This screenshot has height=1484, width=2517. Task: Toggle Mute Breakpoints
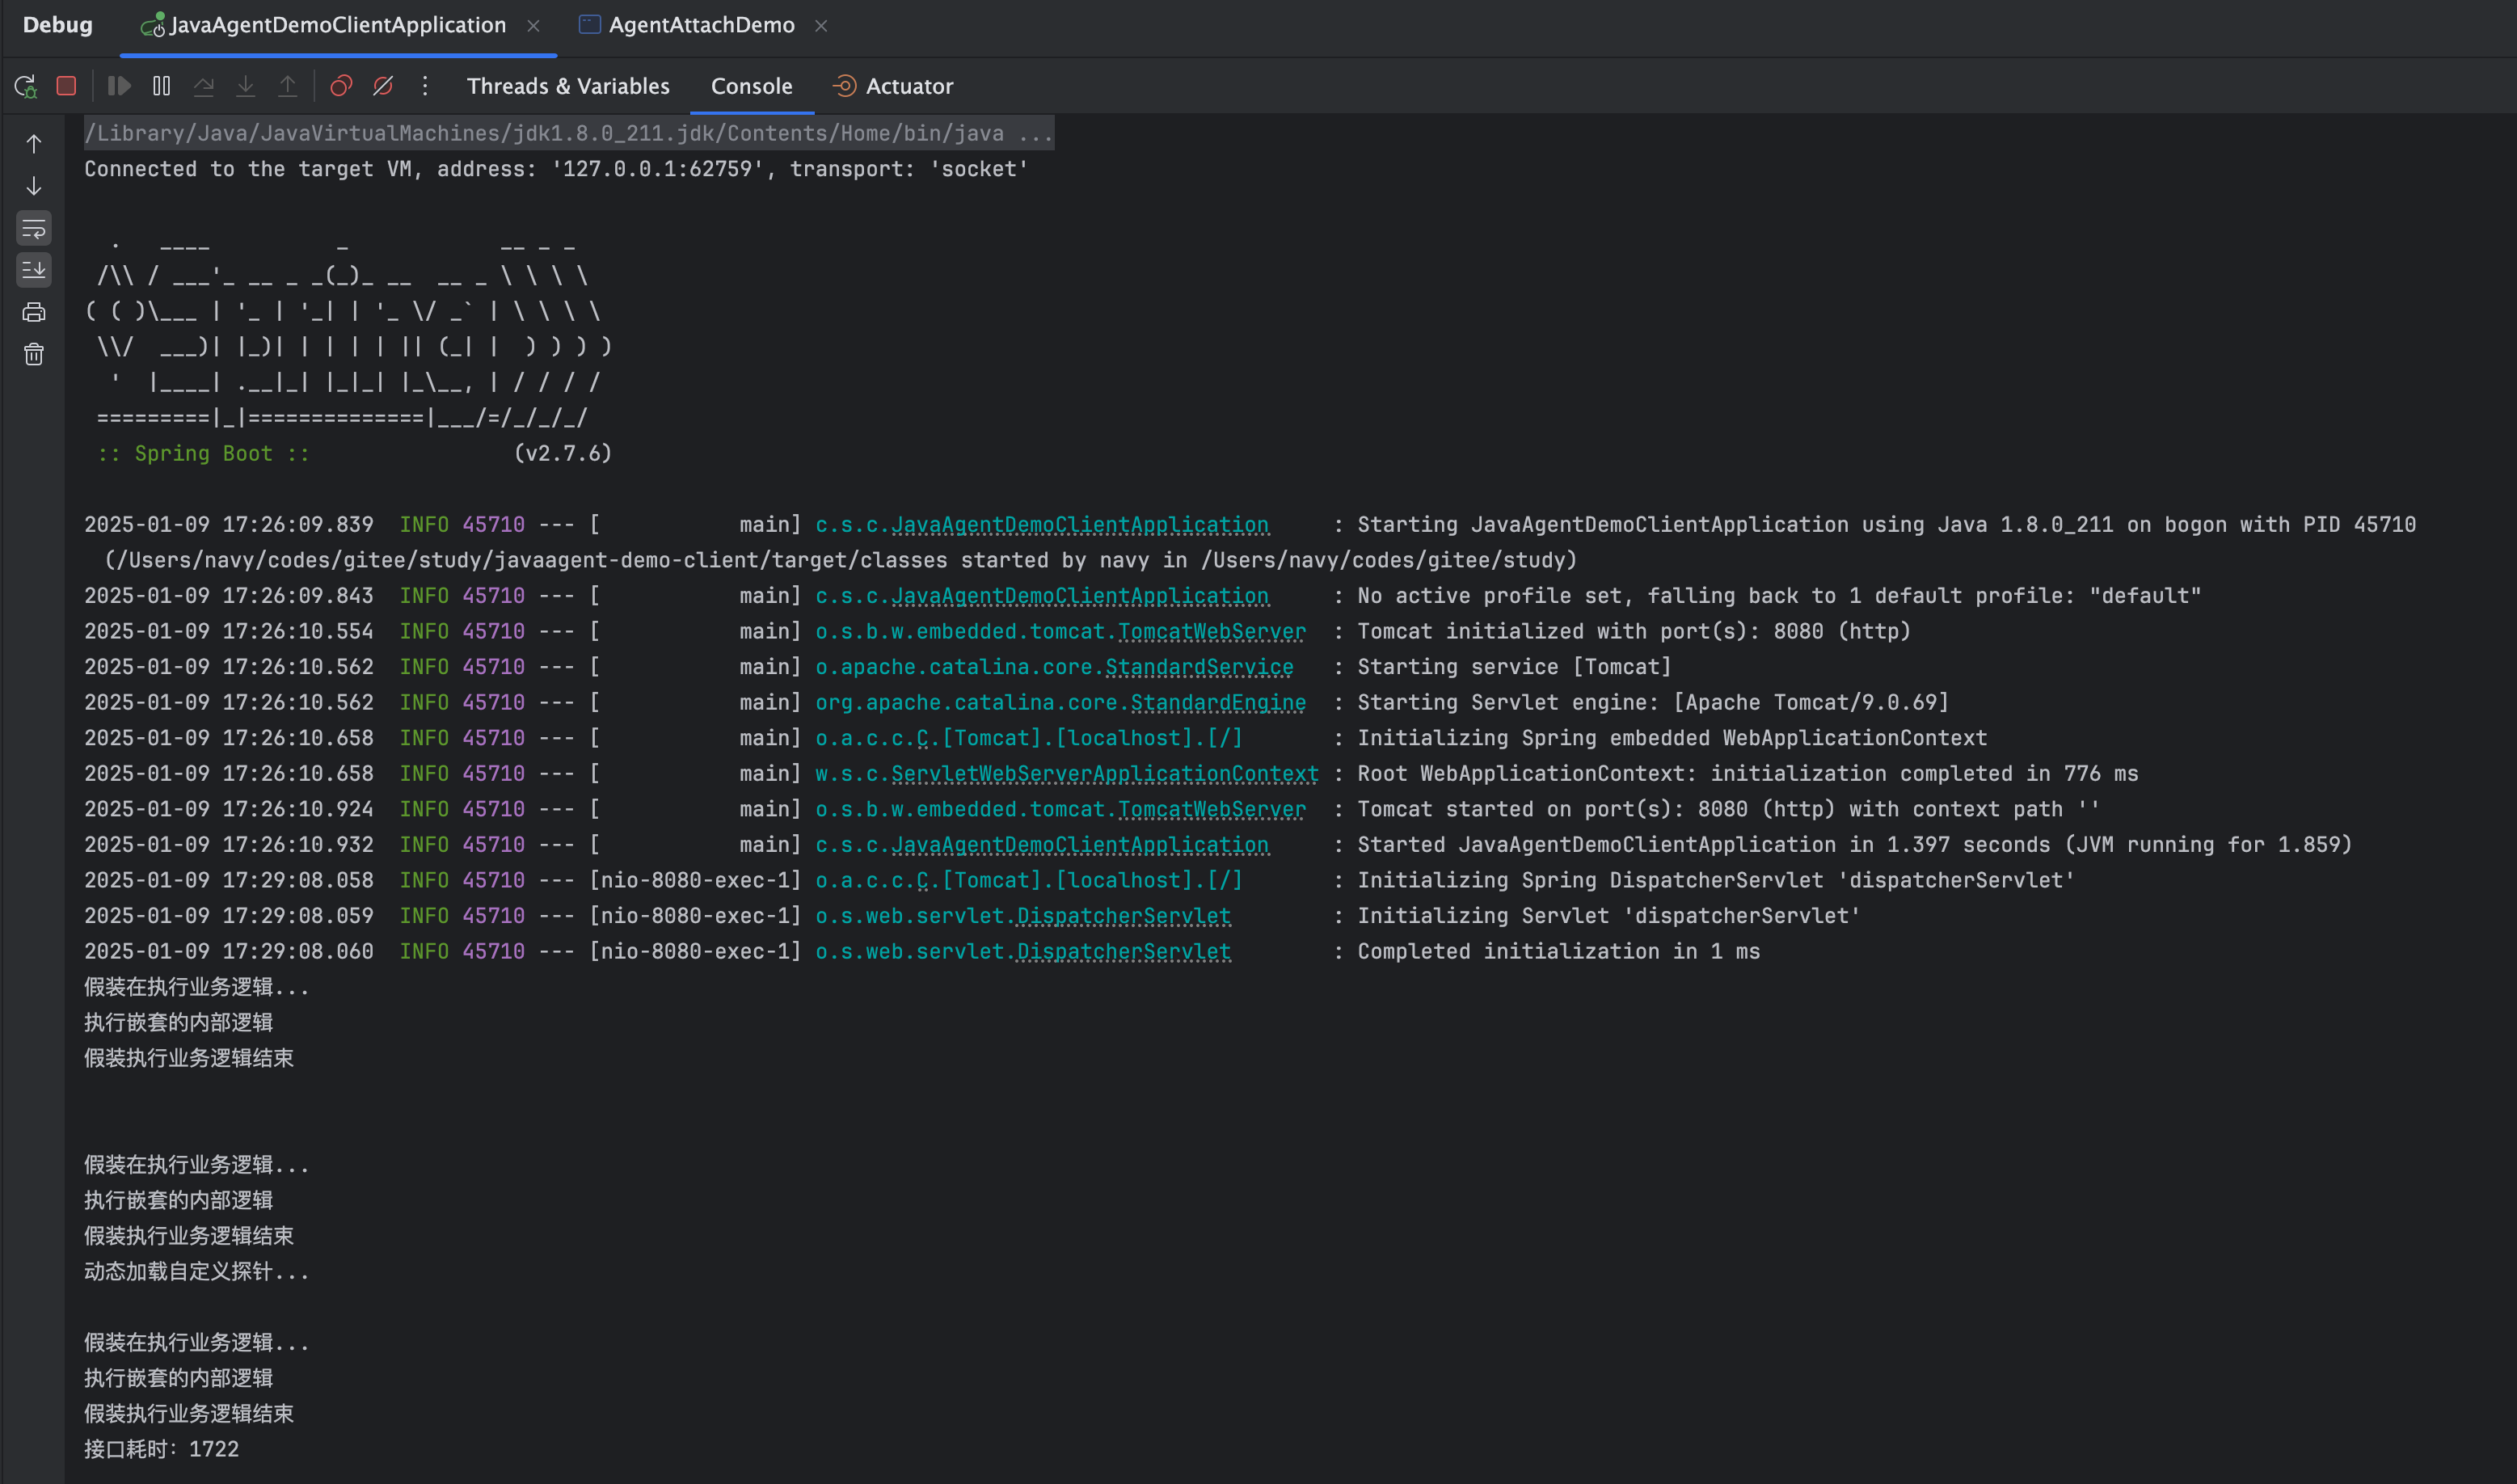383,86
